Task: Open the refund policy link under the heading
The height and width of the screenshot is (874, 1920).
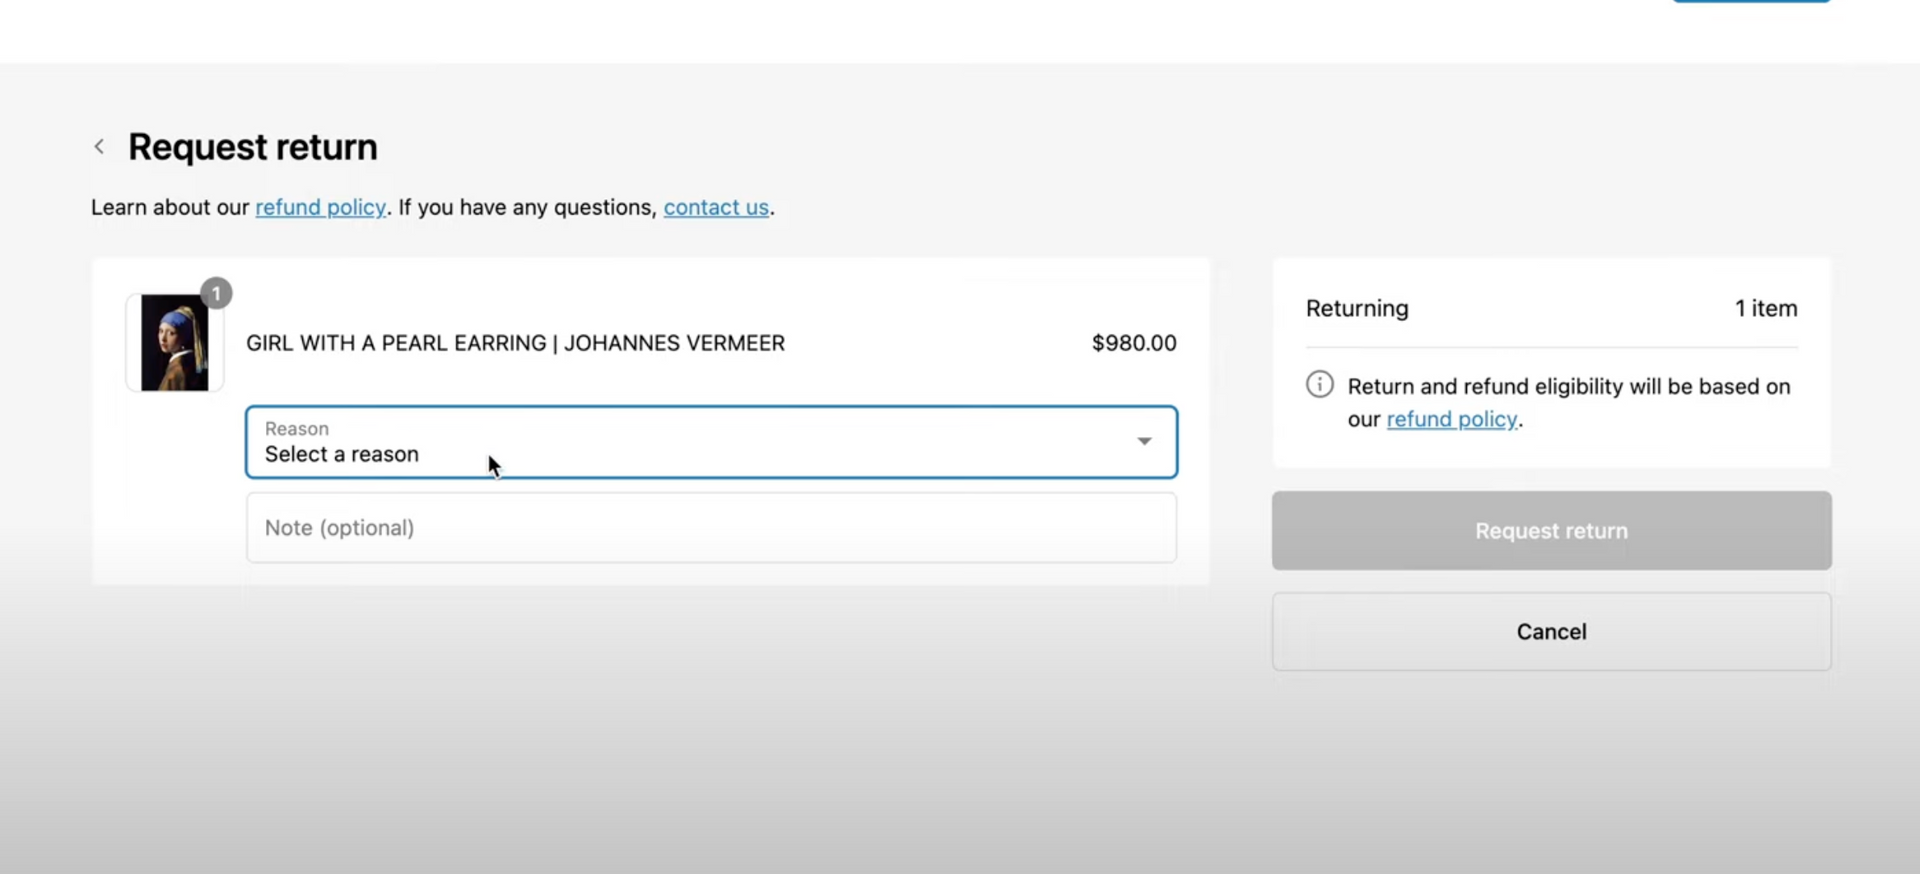Action: (320, 207)
